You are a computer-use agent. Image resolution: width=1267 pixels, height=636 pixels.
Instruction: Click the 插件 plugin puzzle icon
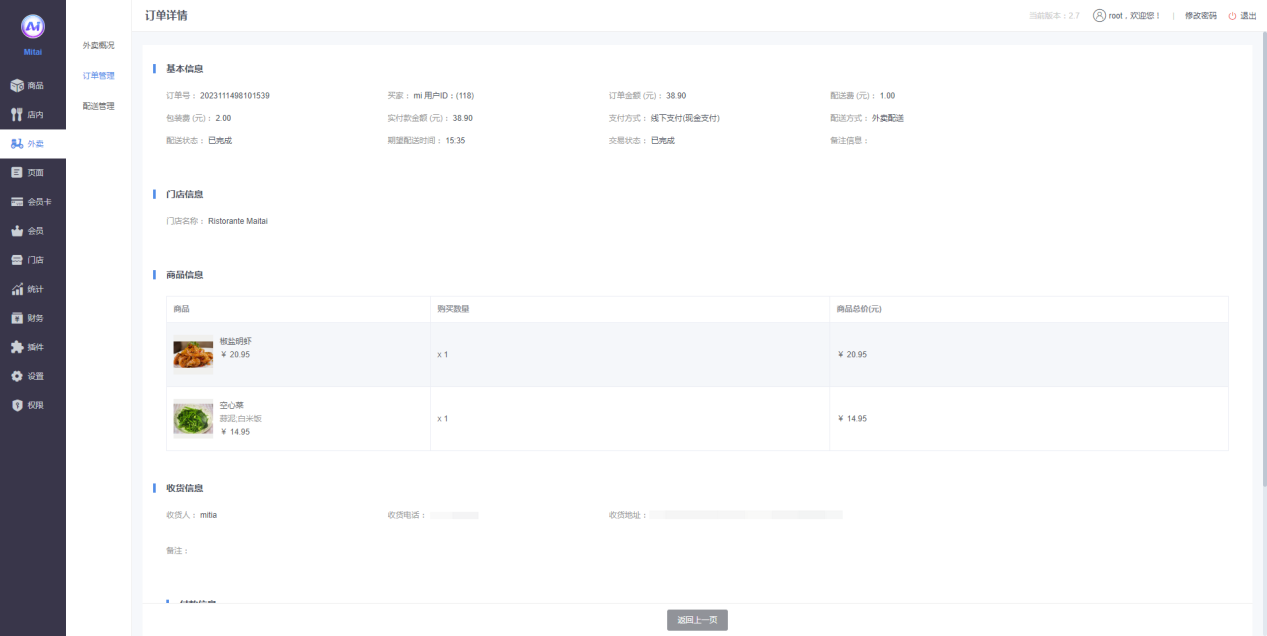[x=17, y=347]
